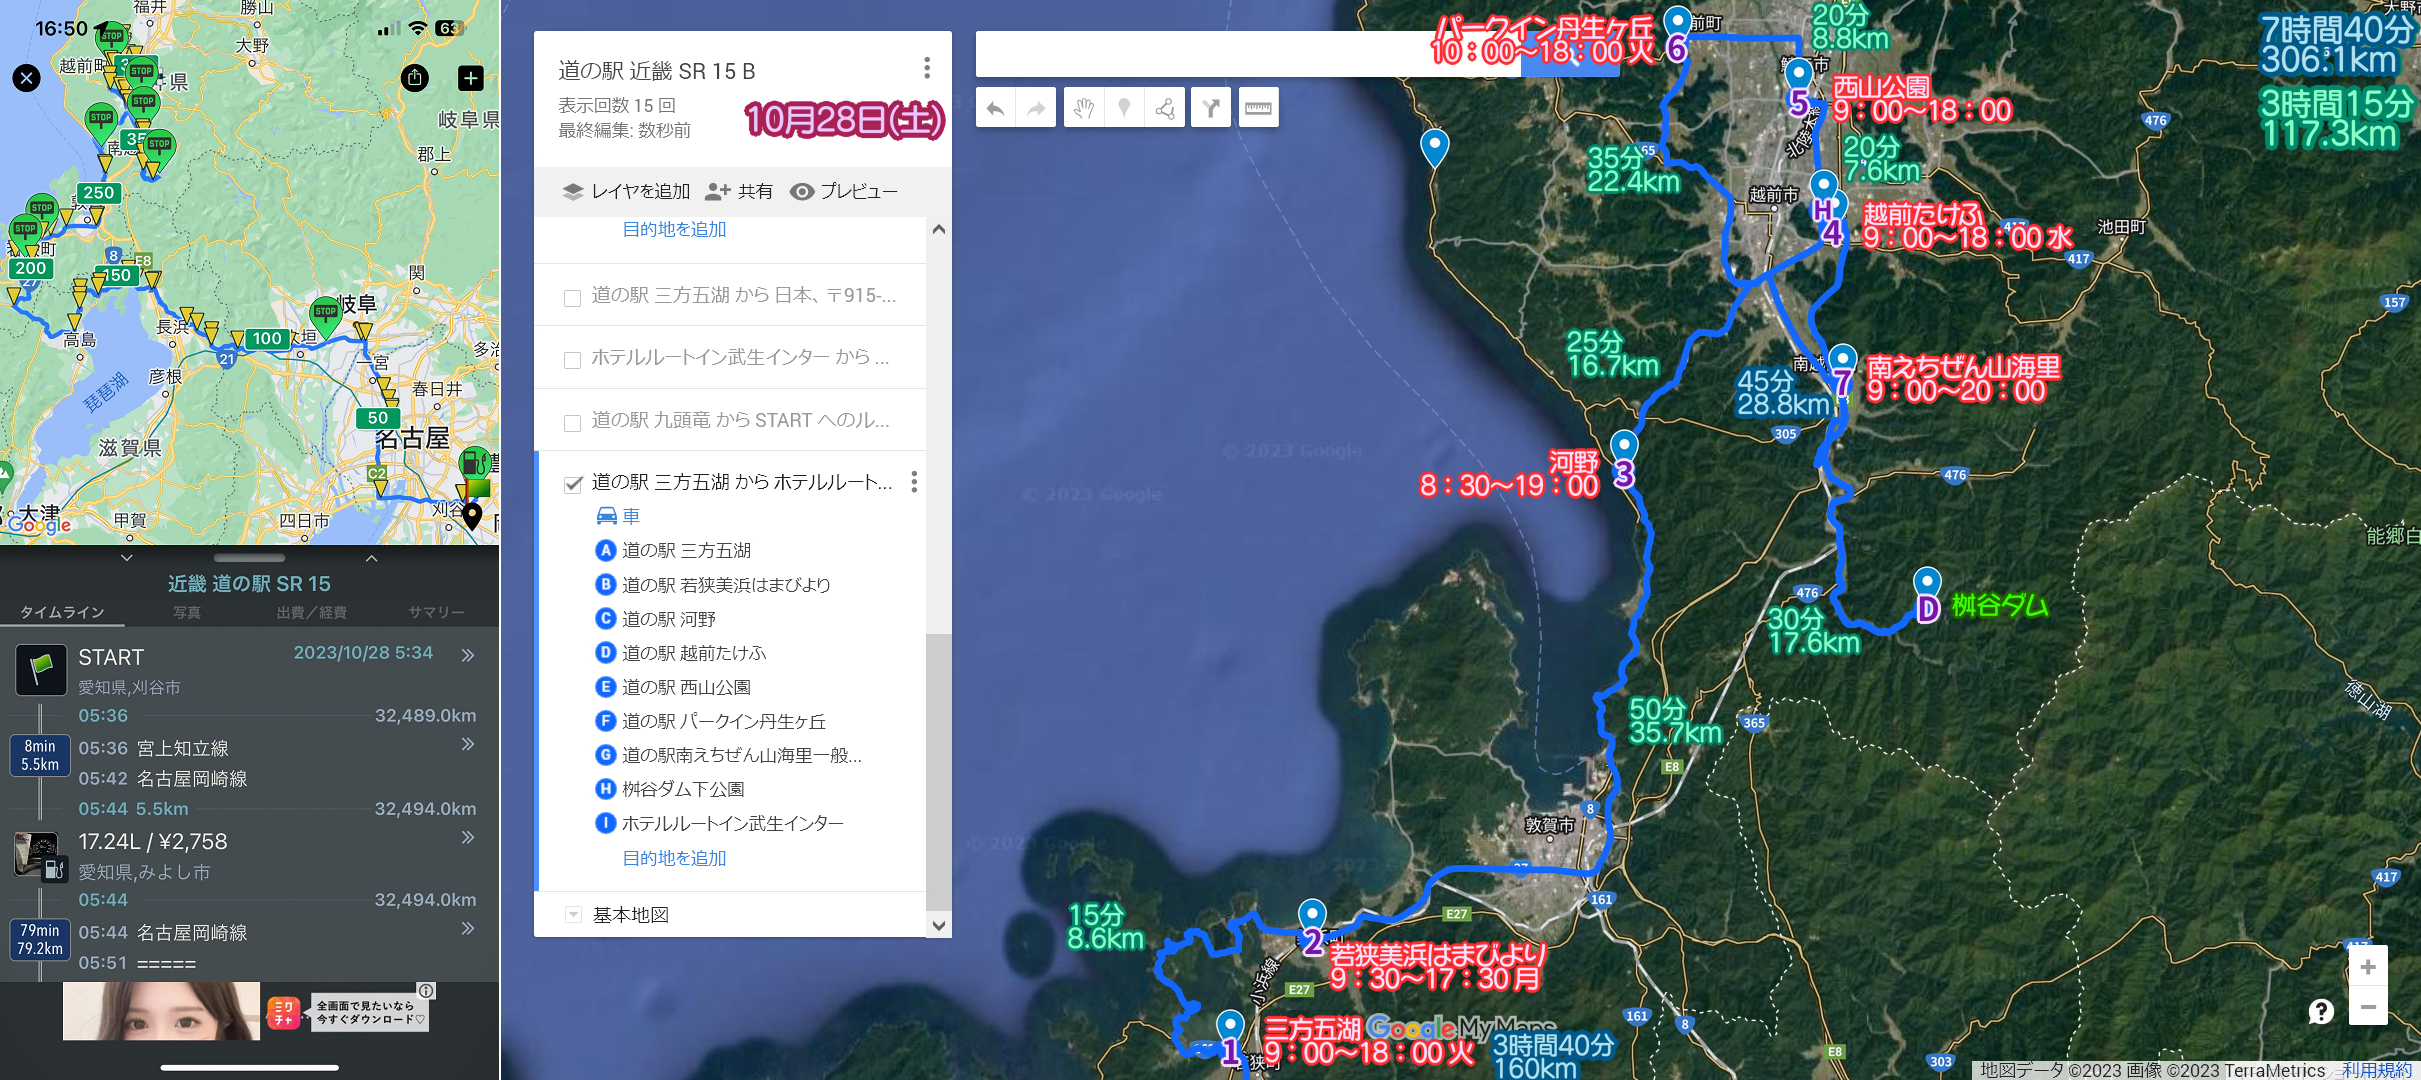
Task: Click レイヤを追加 button
Action: tap(626, 191)
